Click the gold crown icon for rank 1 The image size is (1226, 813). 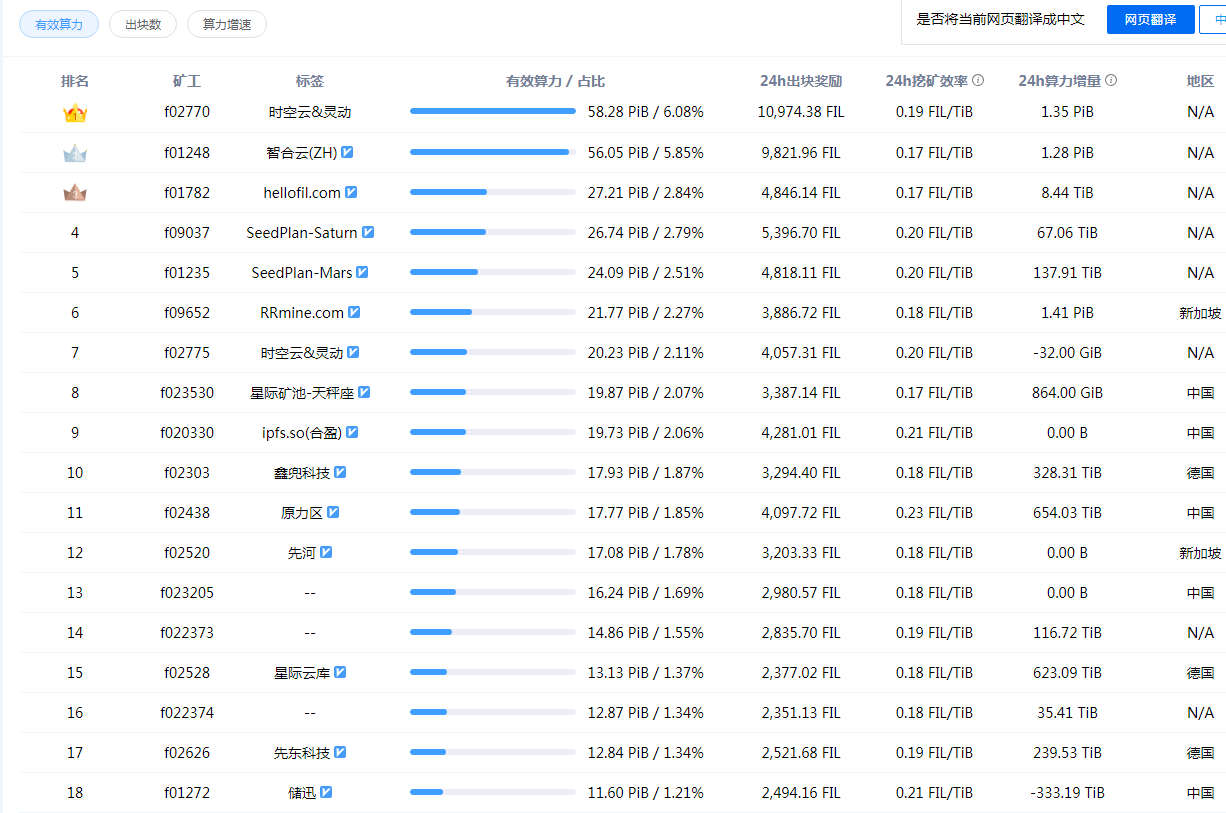pos(75,111)
